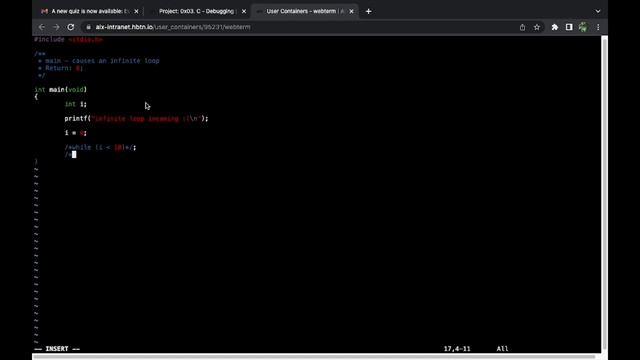Switch to Project 0x03 C Debugging tab
640x360 pixels.
[197, 11]
